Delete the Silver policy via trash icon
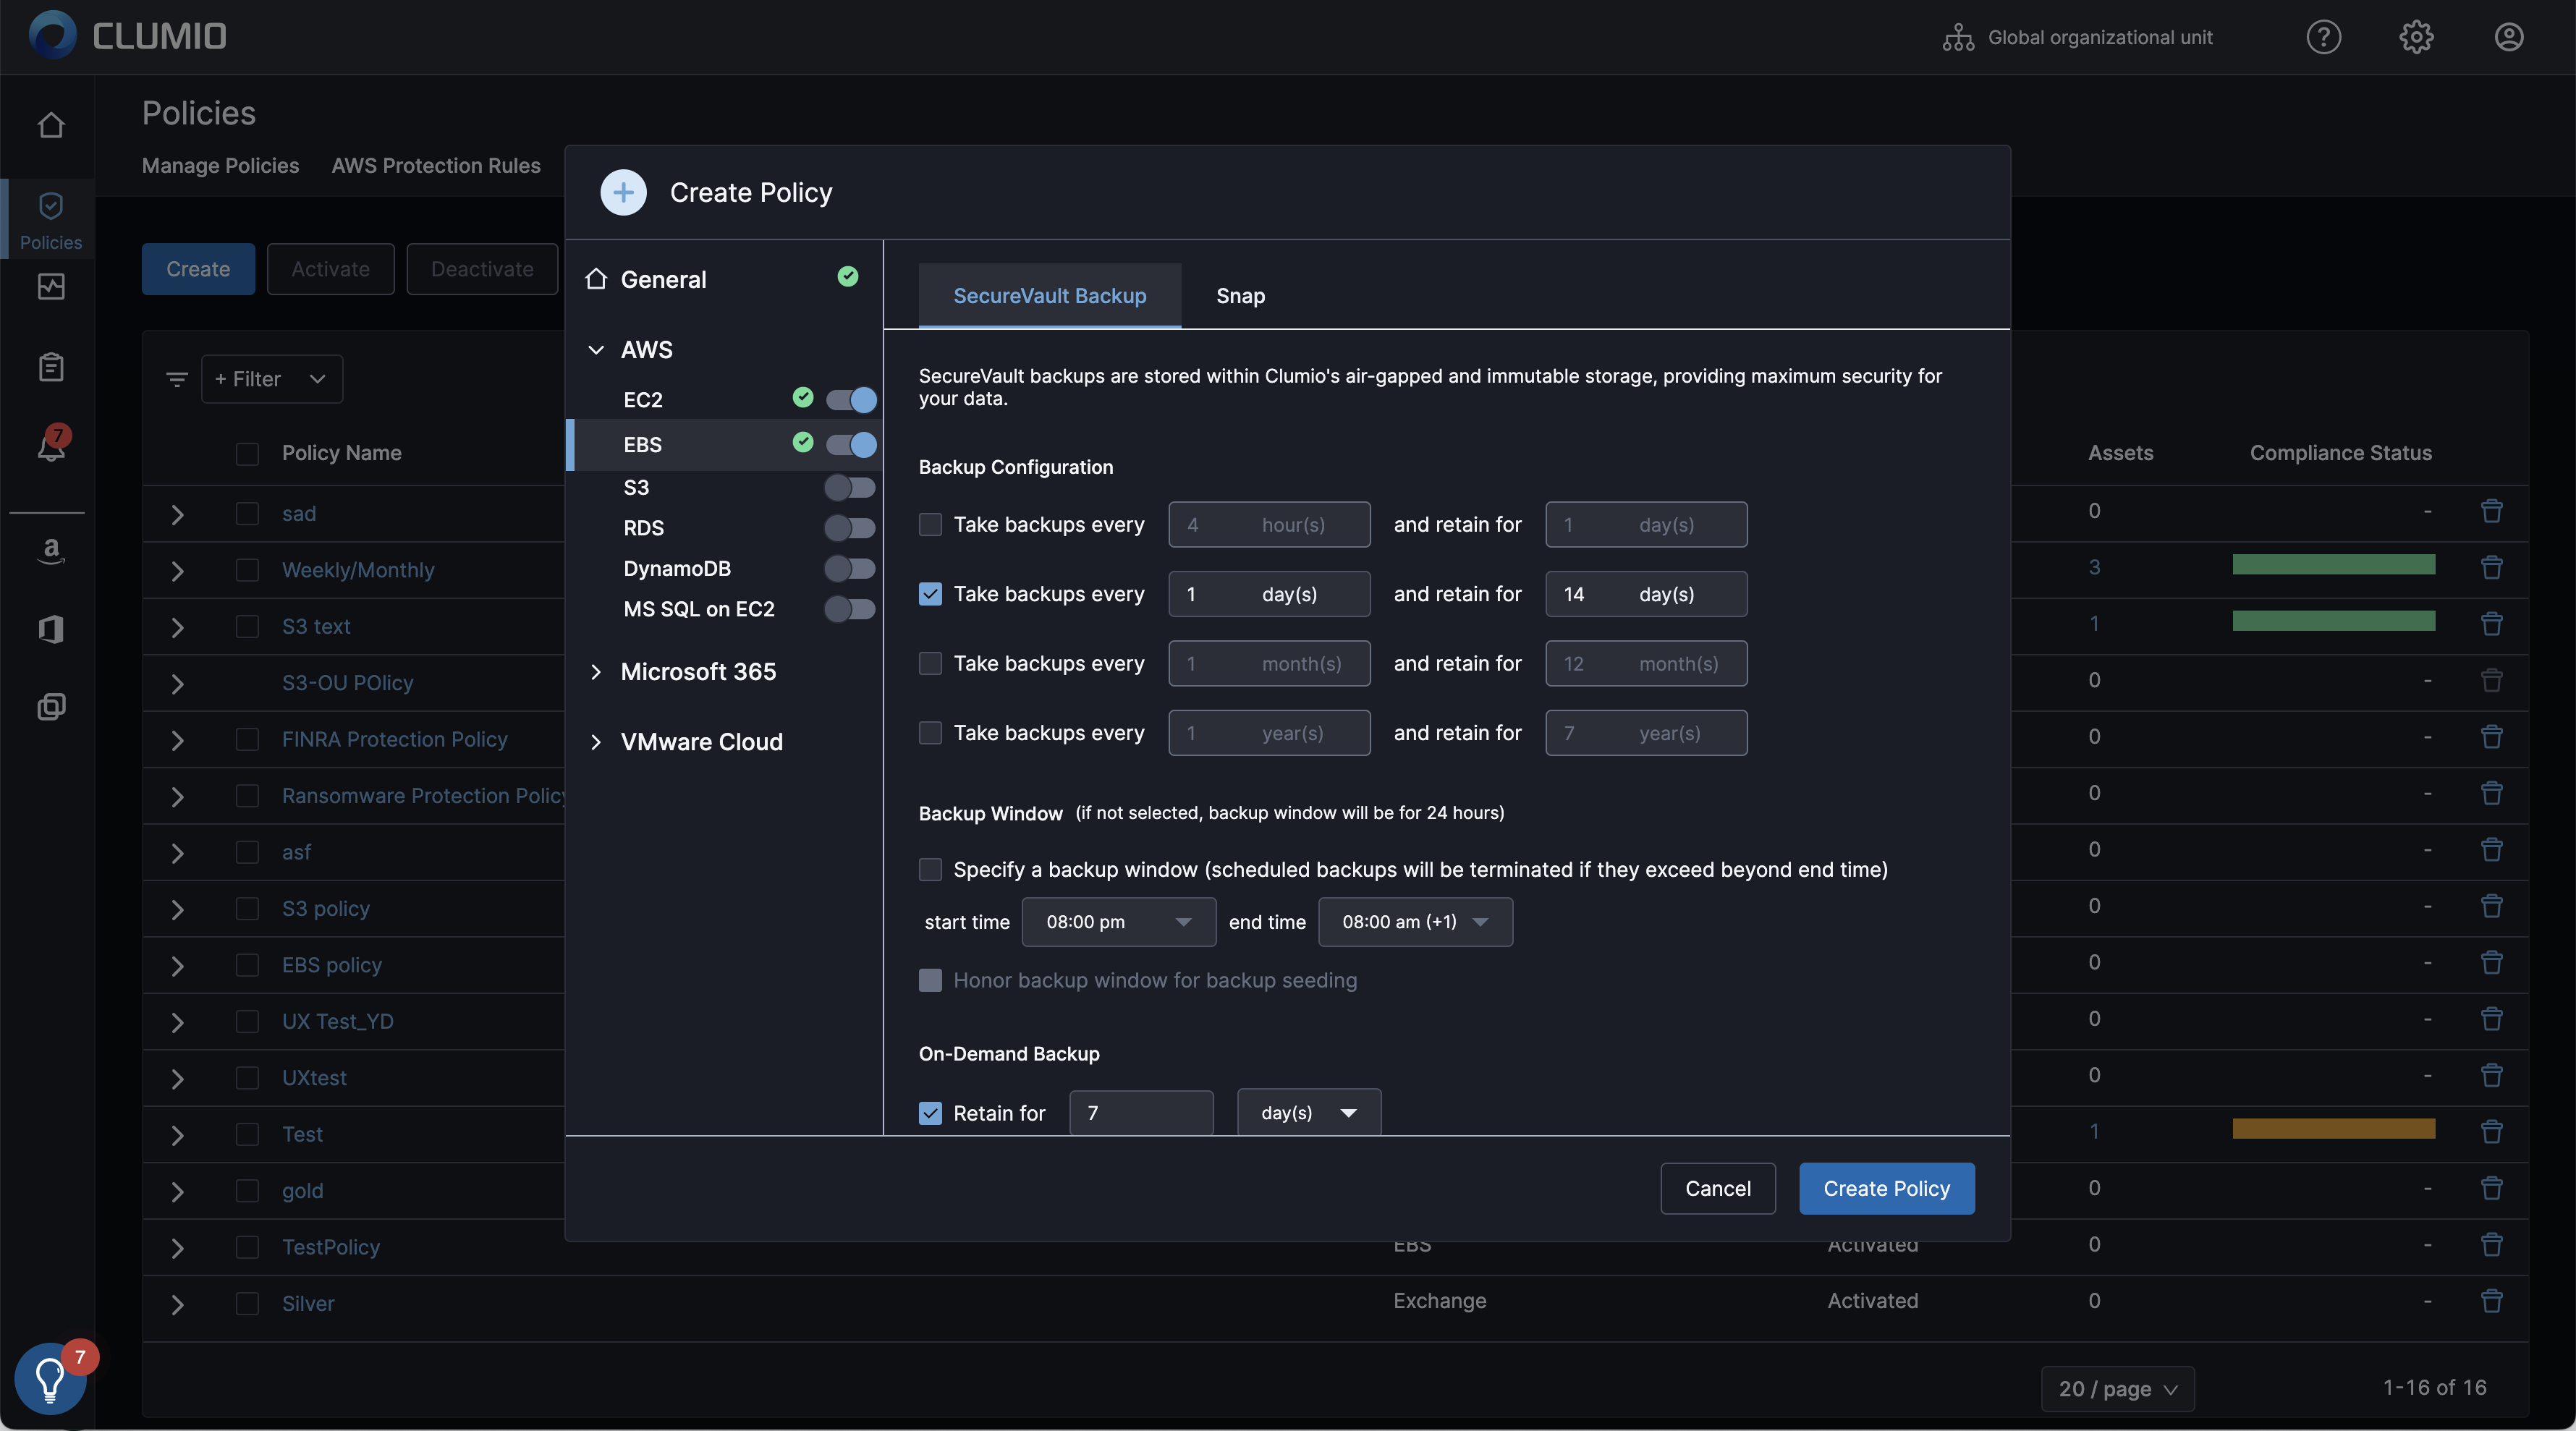Screen dimensions: 2576x1431 [2491, 1301]
